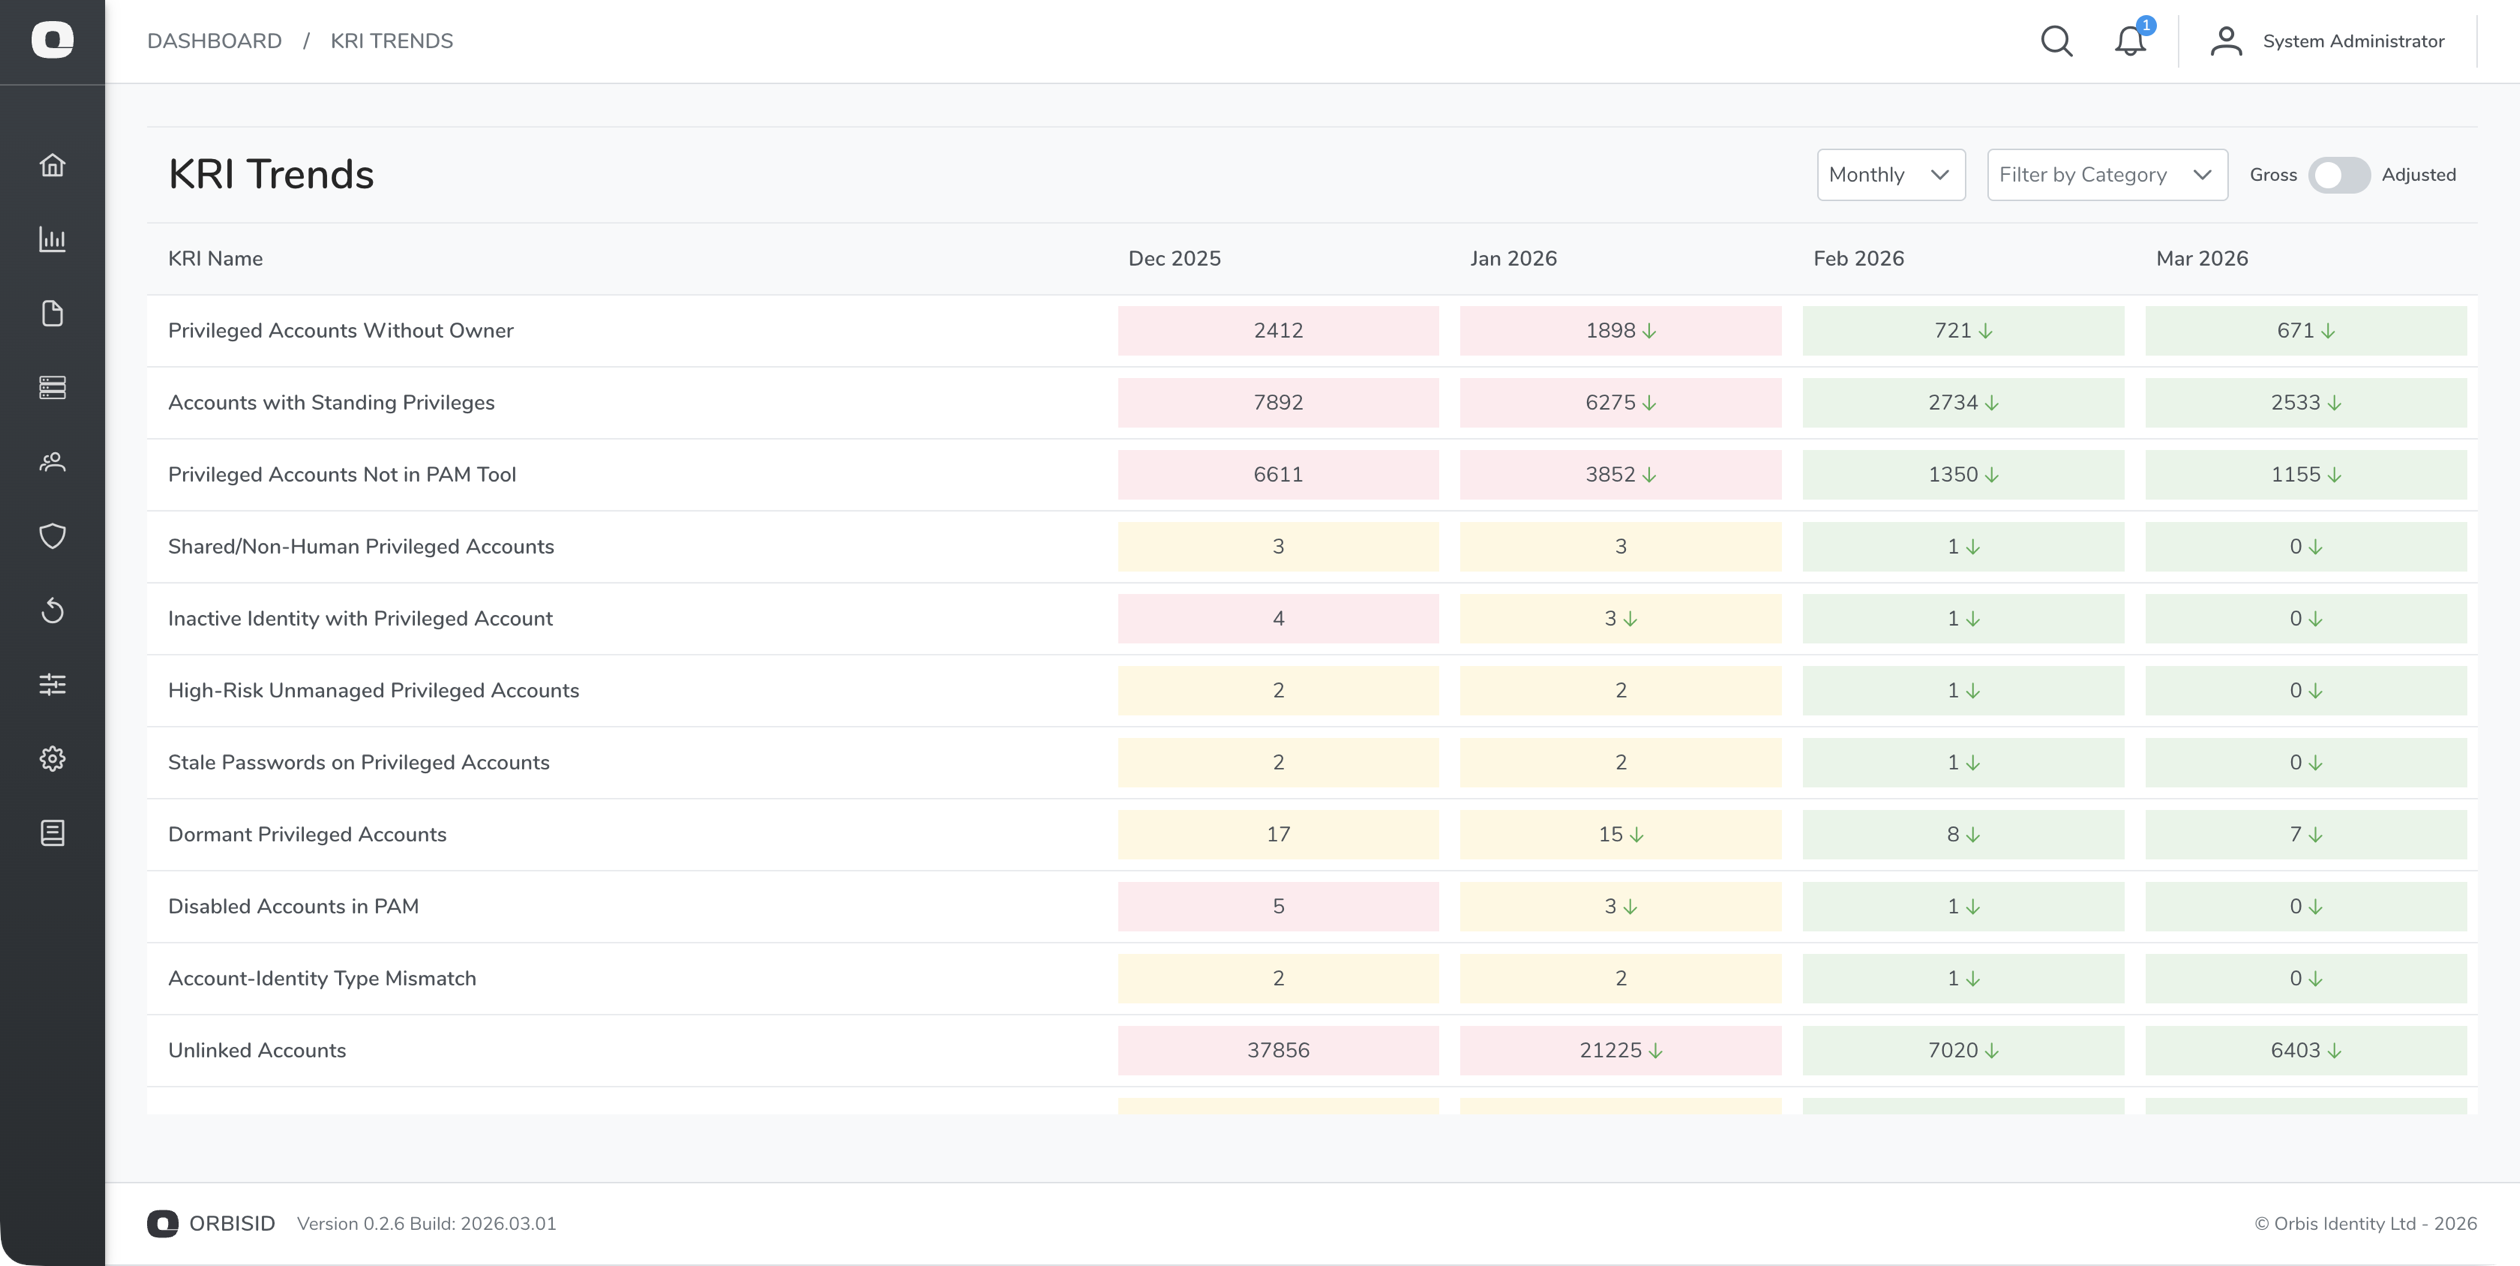Click the KRI TRENDS breadcrumb
Screen dimensions: 2520x1266
click(x=391, y=41)
